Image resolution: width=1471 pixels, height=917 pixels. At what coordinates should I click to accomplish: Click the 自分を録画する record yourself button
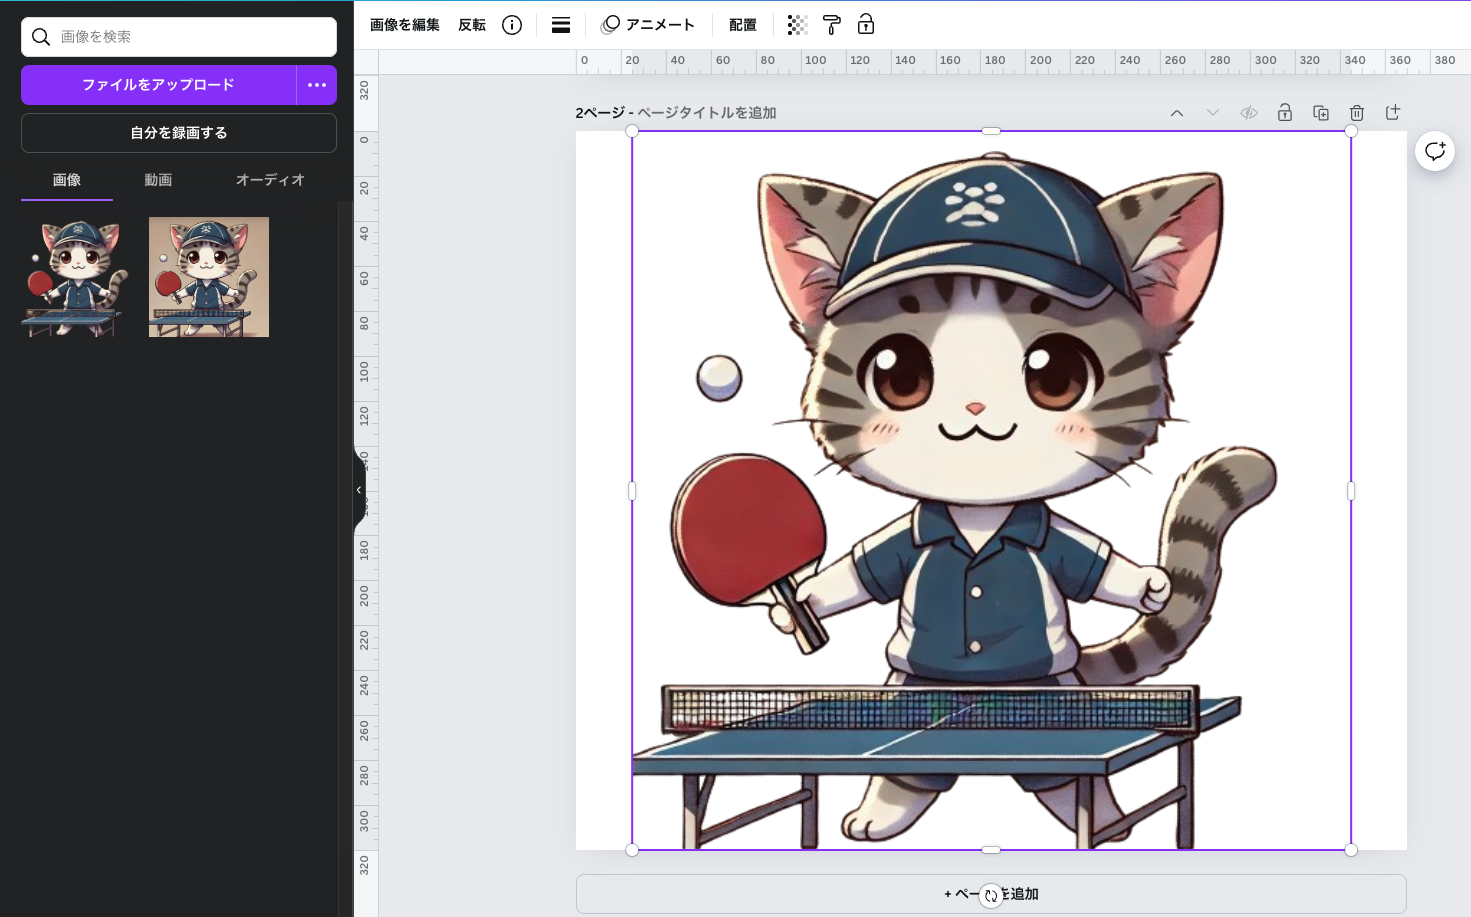coord(179,133)
